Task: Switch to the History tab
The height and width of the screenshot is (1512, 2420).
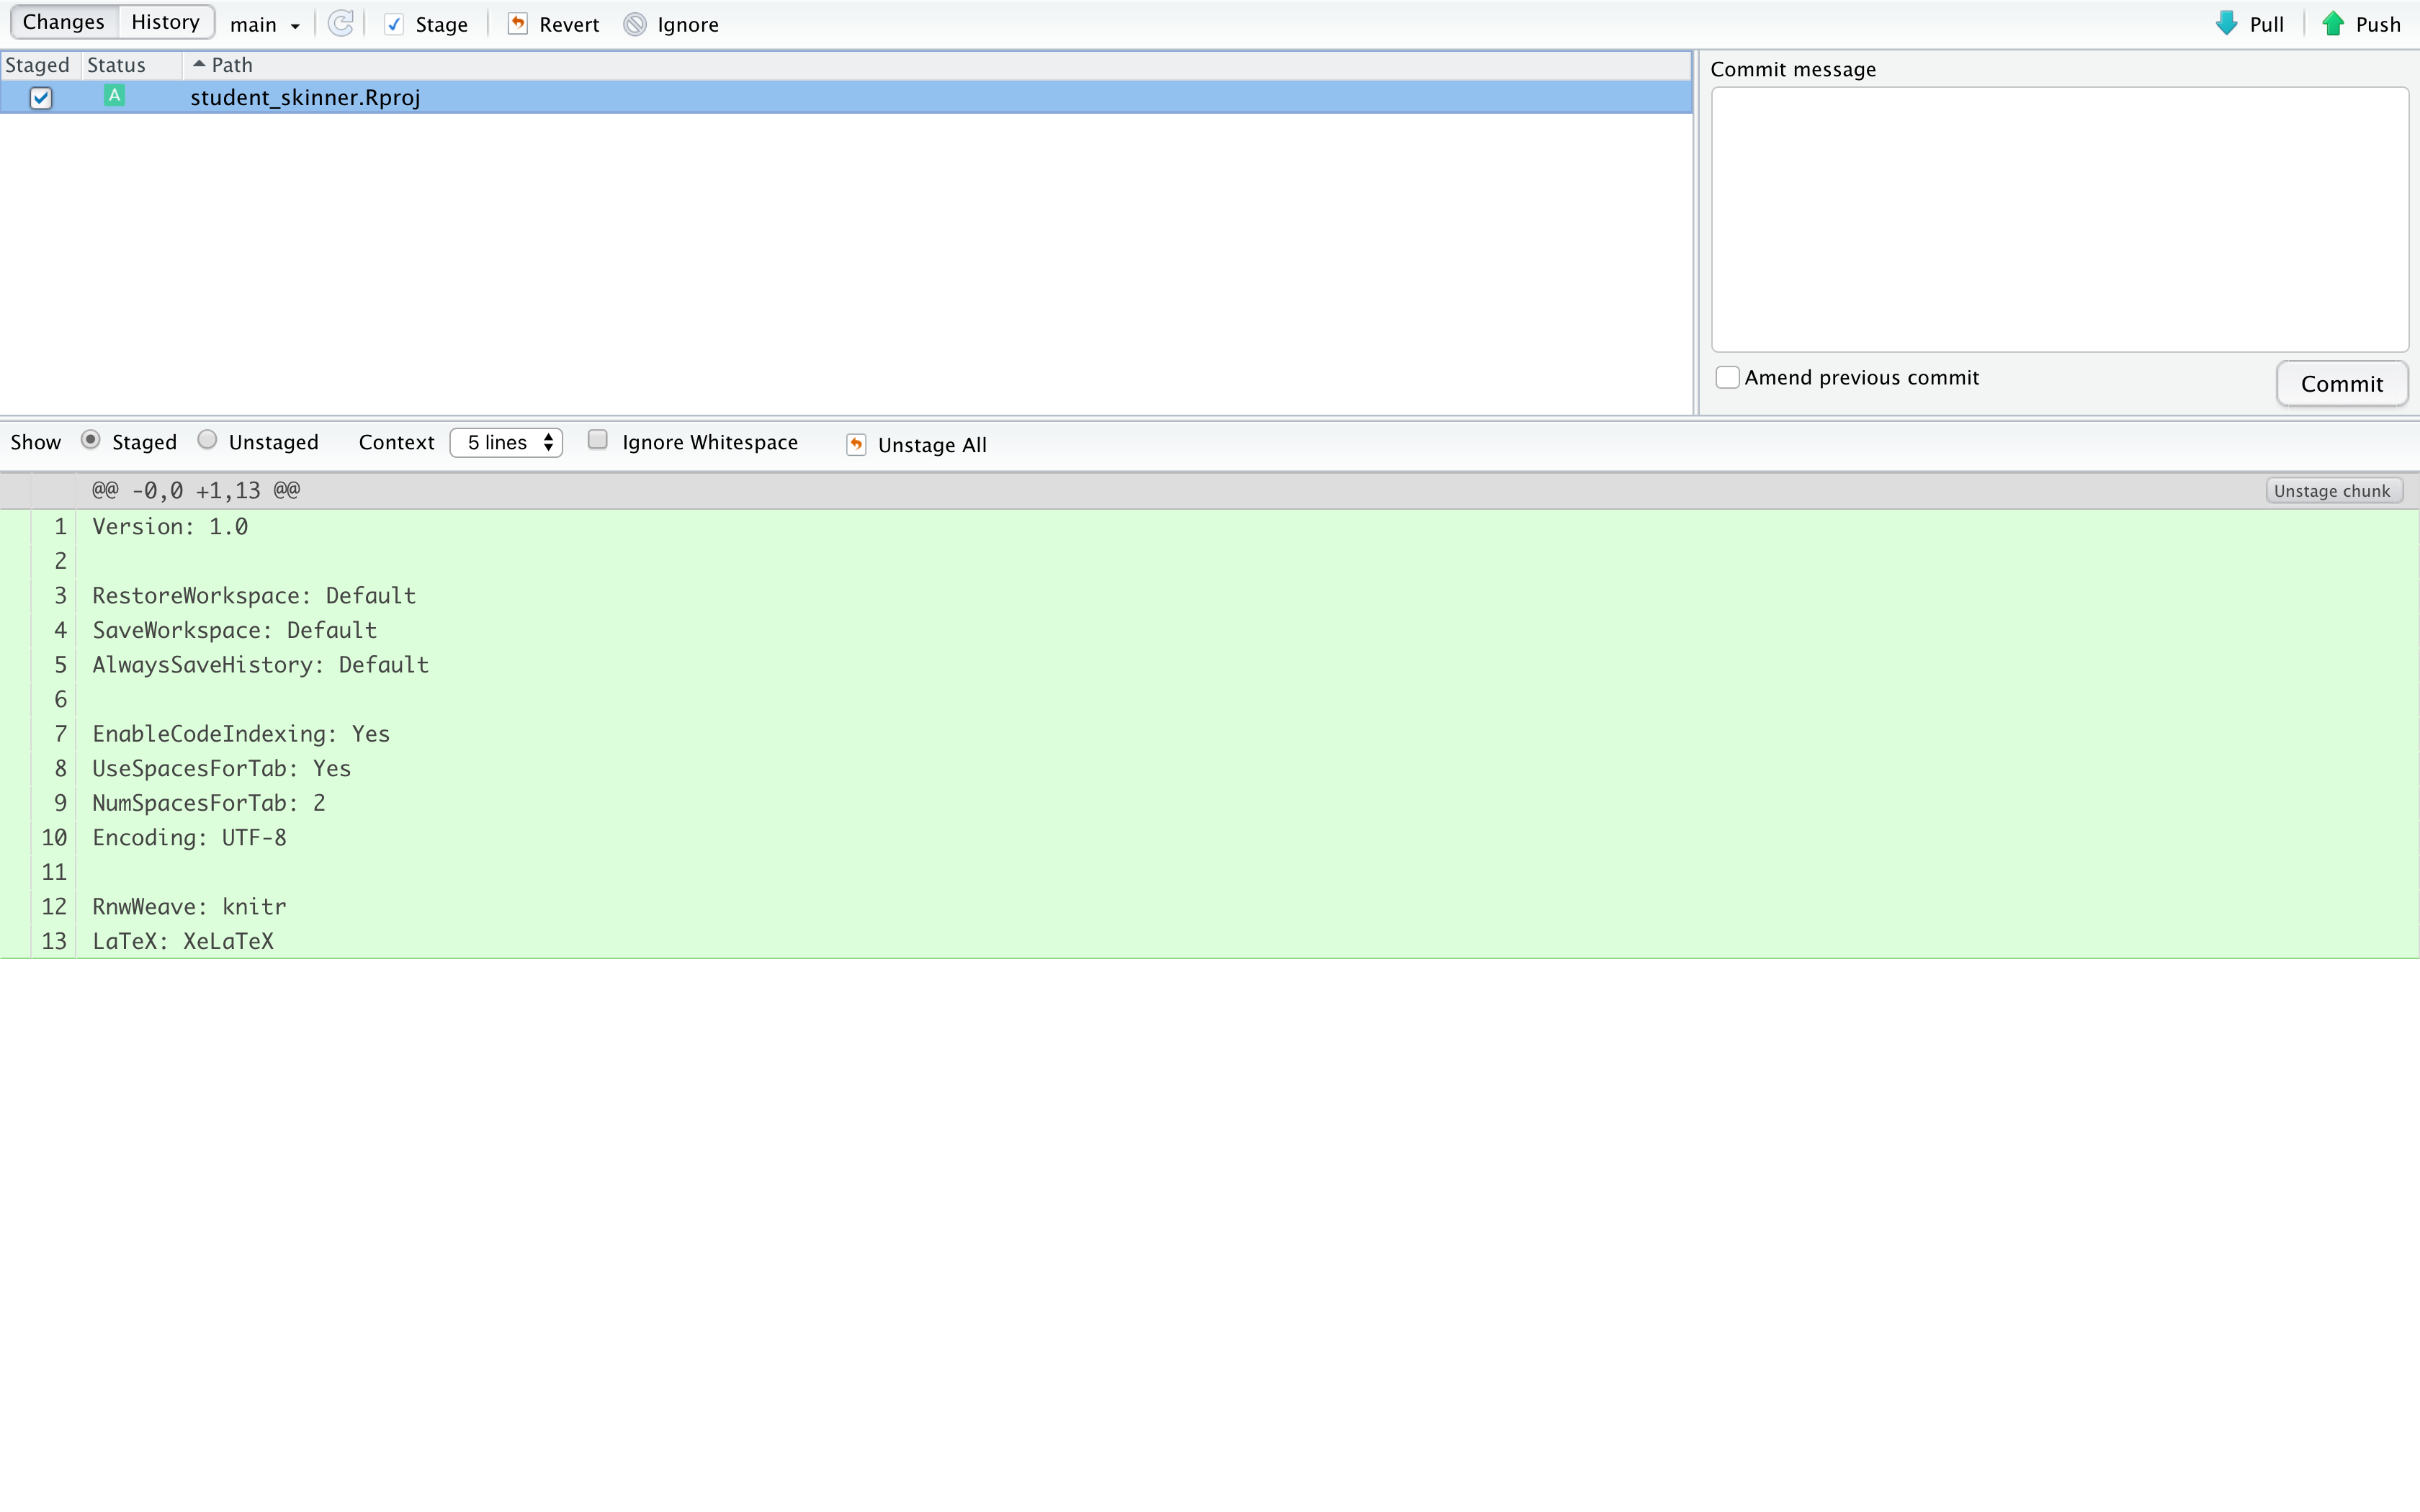Action: pos(166,22)
